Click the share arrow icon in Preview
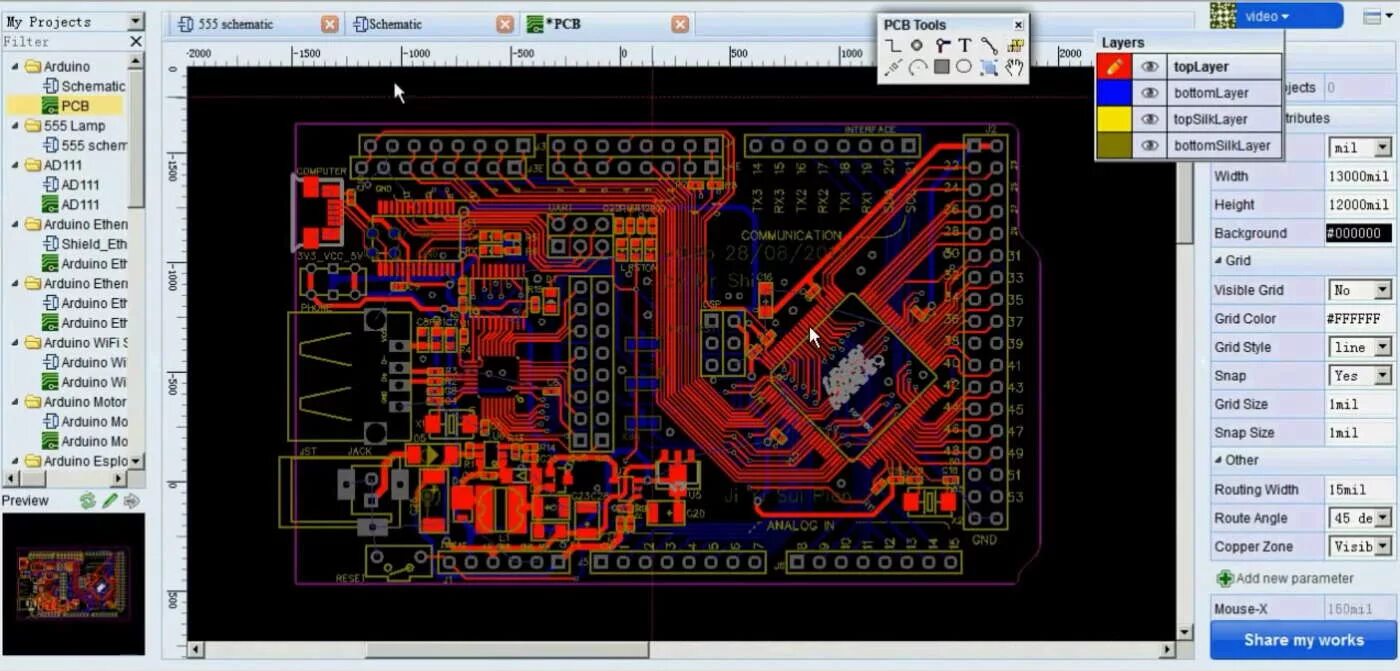1400x671 pixels. point(131,501)
